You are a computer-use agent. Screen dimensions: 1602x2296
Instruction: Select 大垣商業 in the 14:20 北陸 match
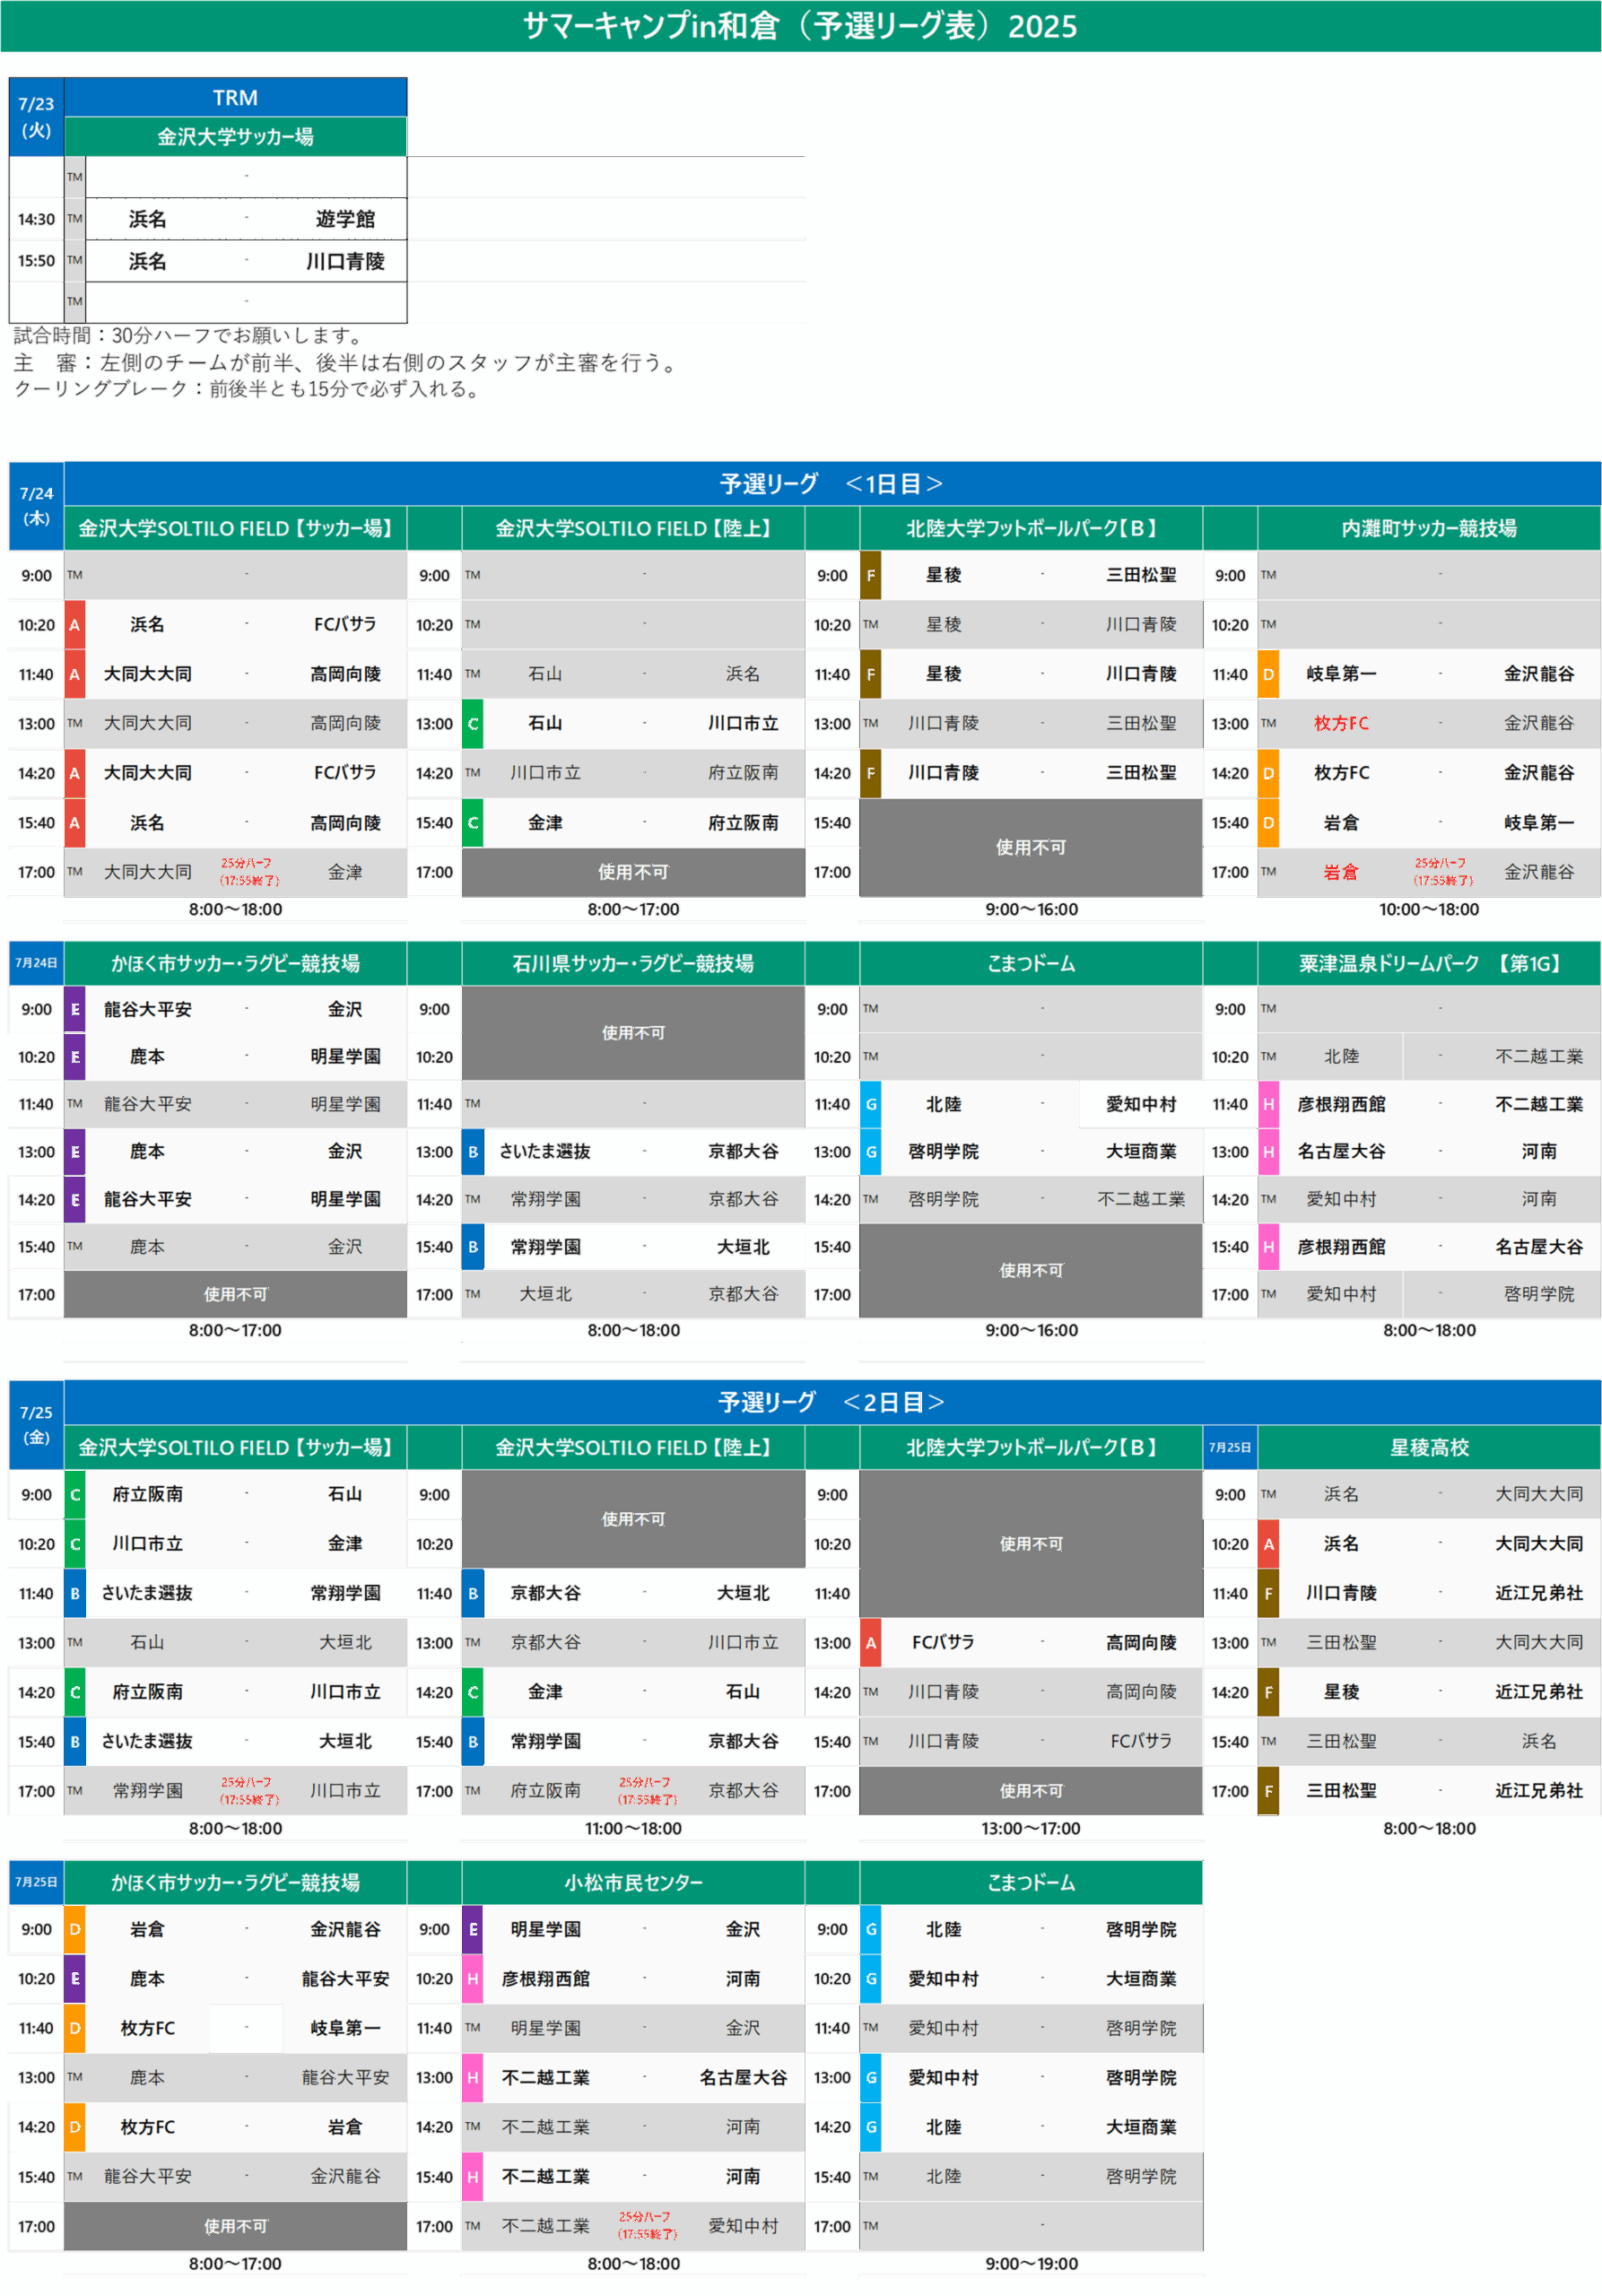[1141, 2127]
